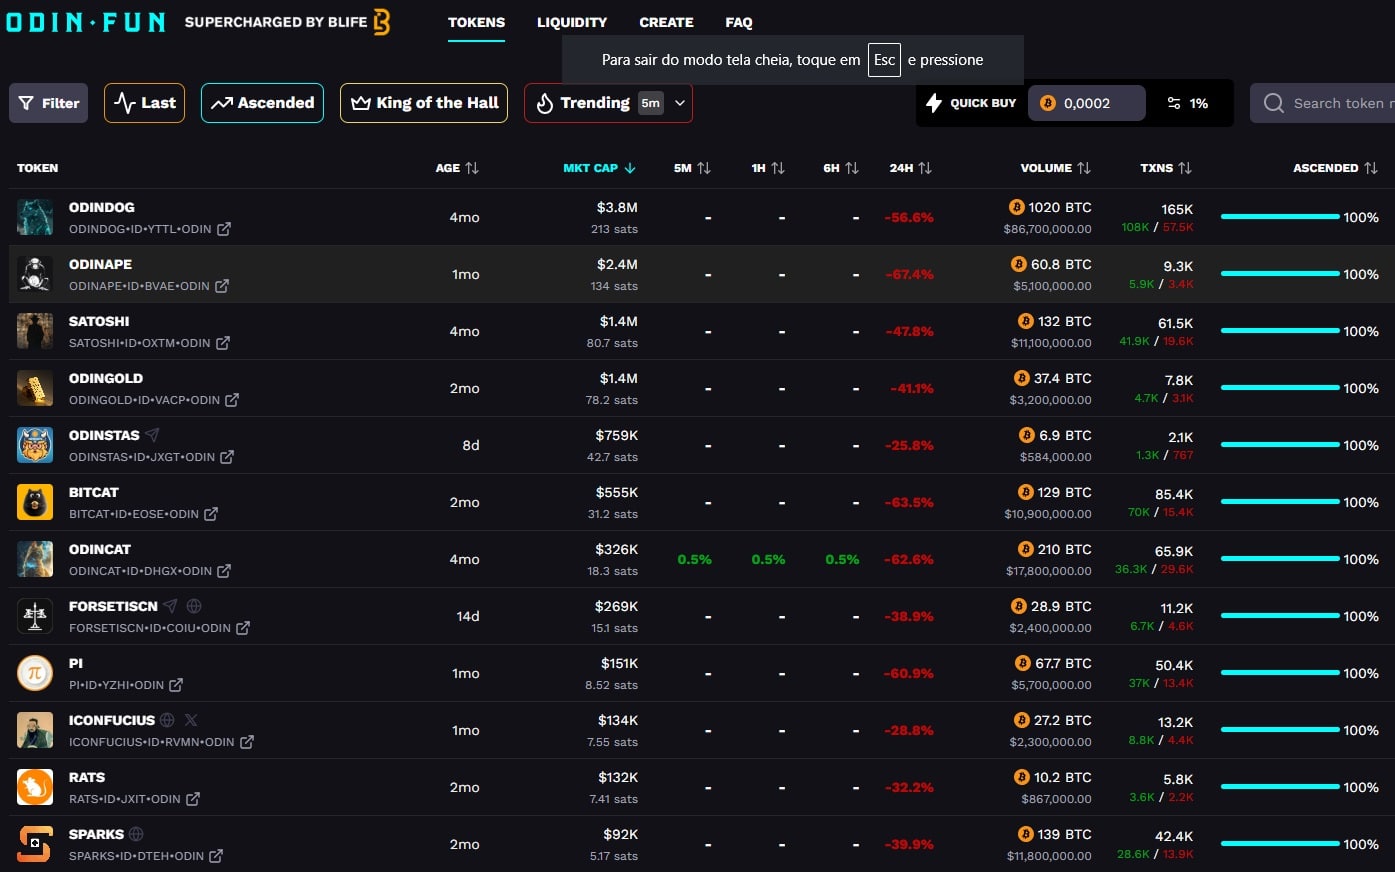Open ICONFUCIUS external link icon
Image resolution: width=1395 pixels, height=872 pixels.
tap(247, 742)
